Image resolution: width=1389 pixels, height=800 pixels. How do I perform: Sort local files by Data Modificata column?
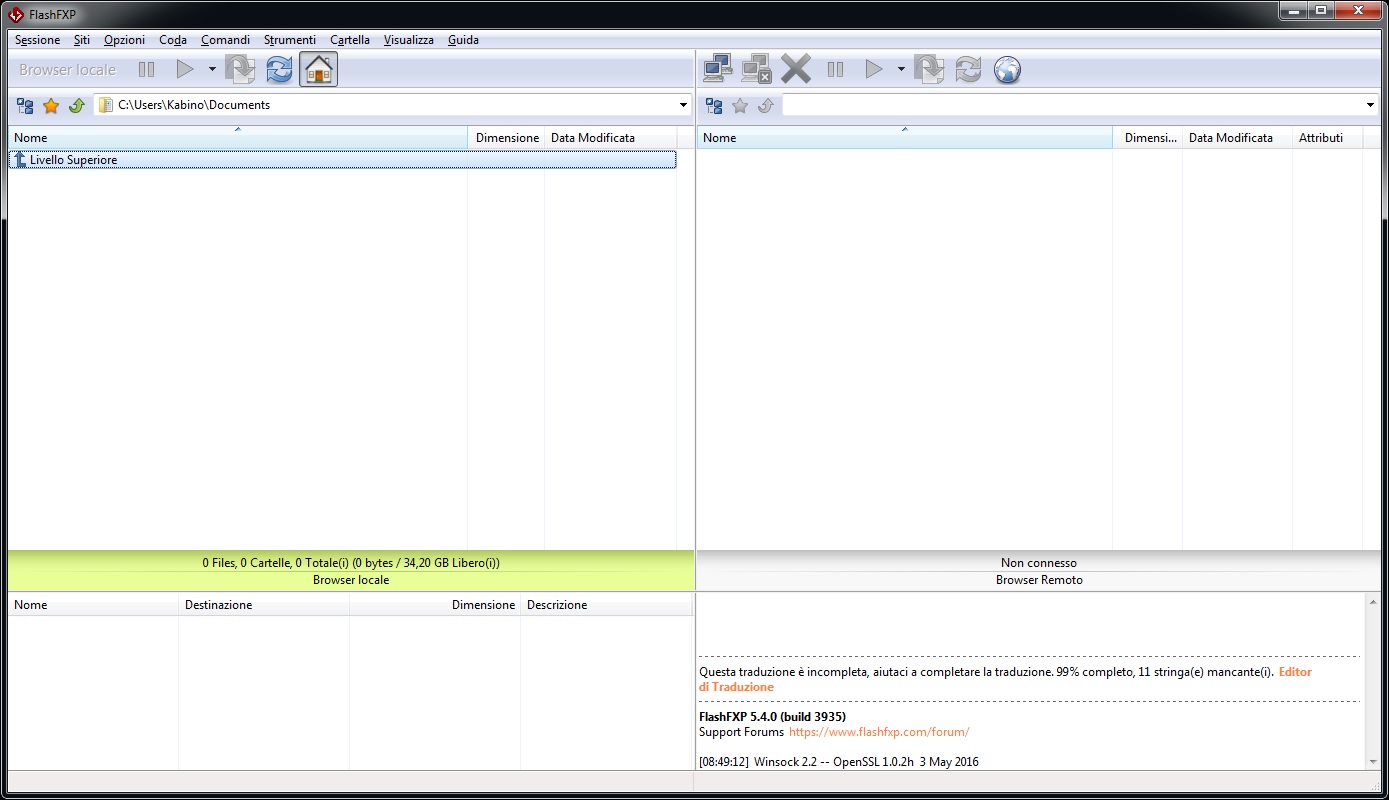coord(610,138)
